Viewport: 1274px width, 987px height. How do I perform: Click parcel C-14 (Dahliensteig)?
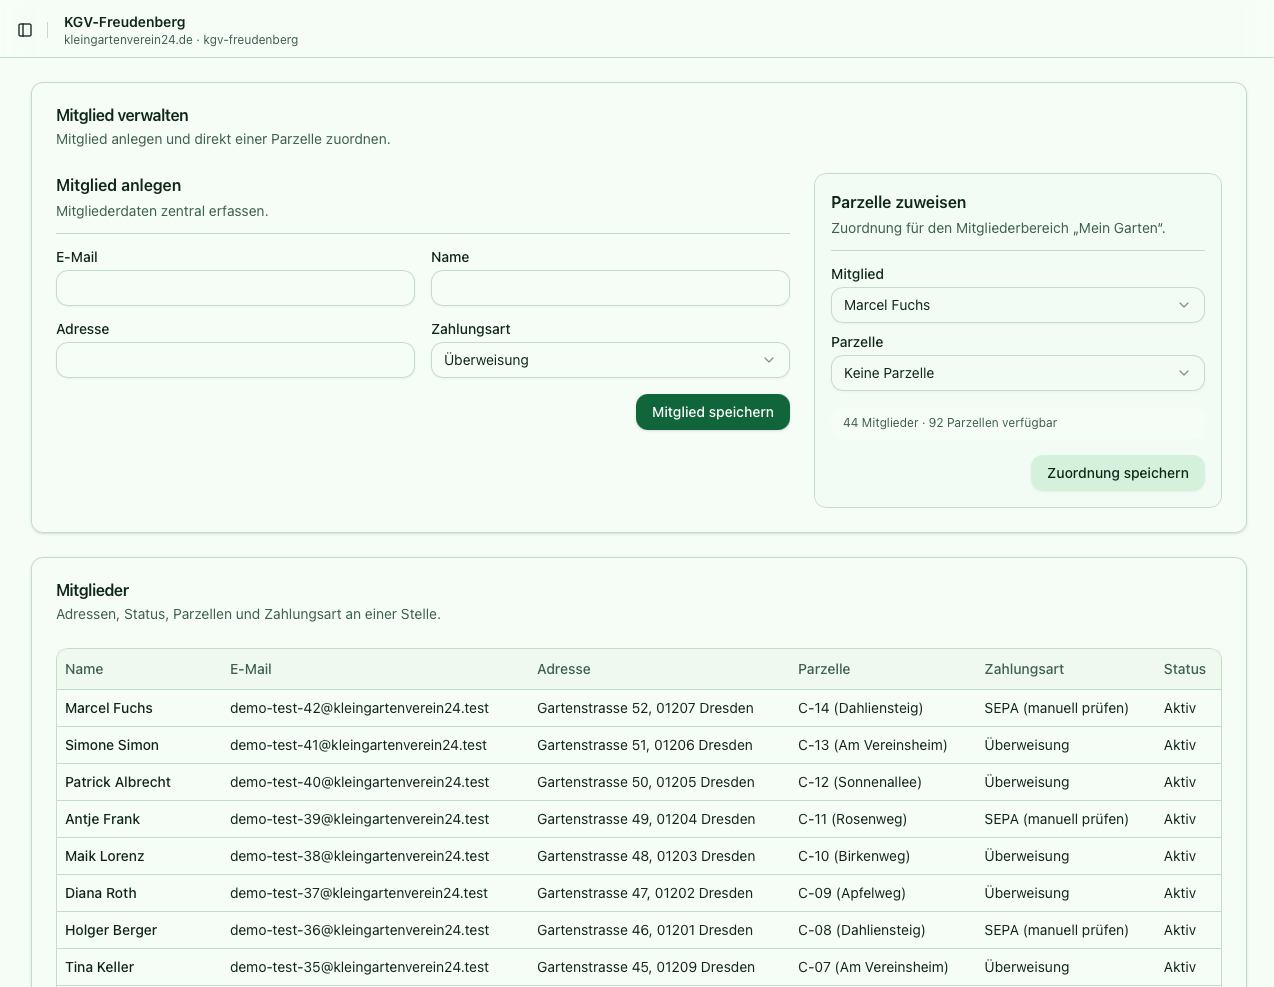(860, 708)
